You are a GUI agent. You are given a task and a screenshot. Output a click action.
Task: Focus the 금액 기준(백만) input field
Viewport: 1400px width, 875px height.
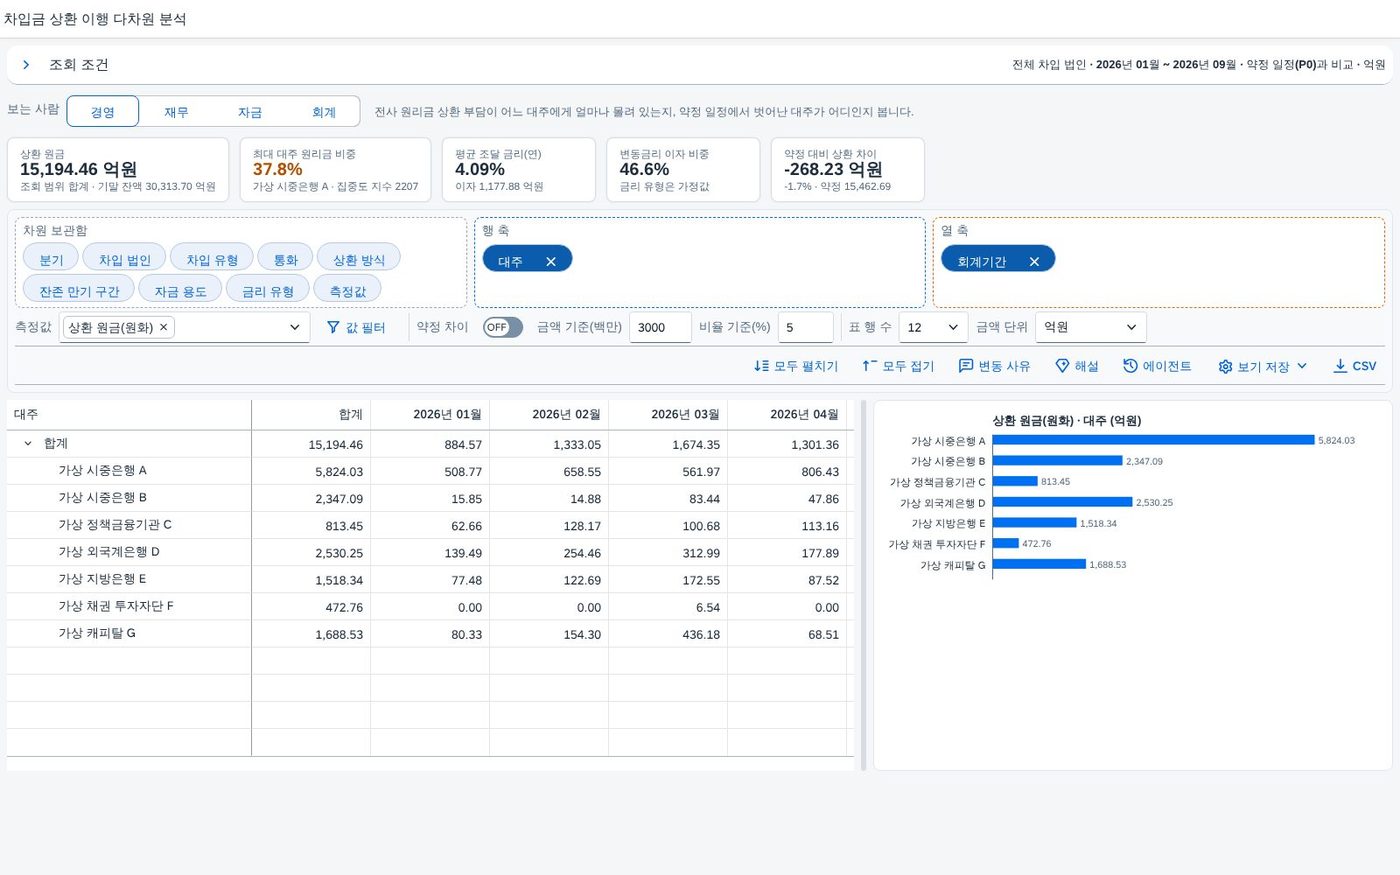pos(660,327)
